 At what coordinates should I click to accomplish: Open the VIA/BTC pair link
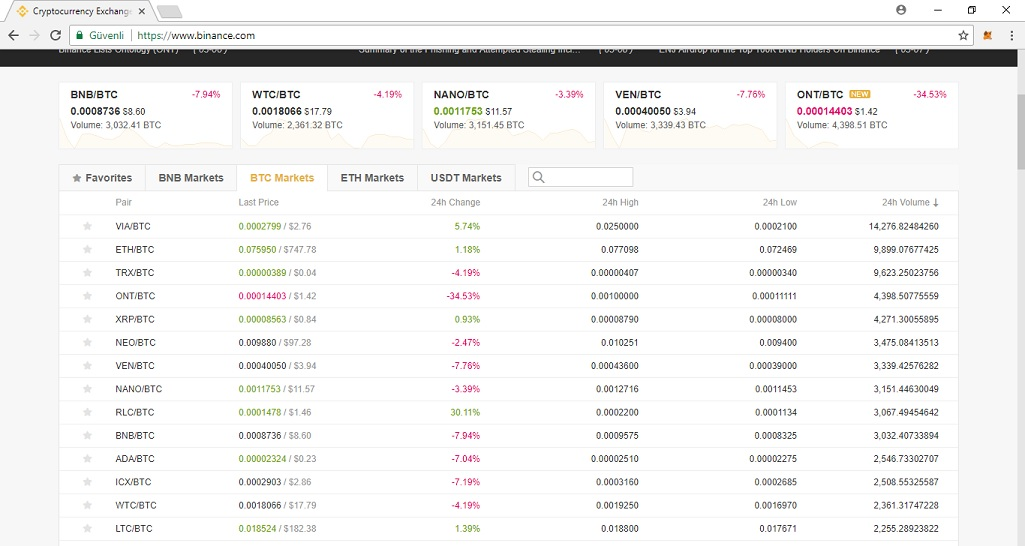click(x=133, y=226)
